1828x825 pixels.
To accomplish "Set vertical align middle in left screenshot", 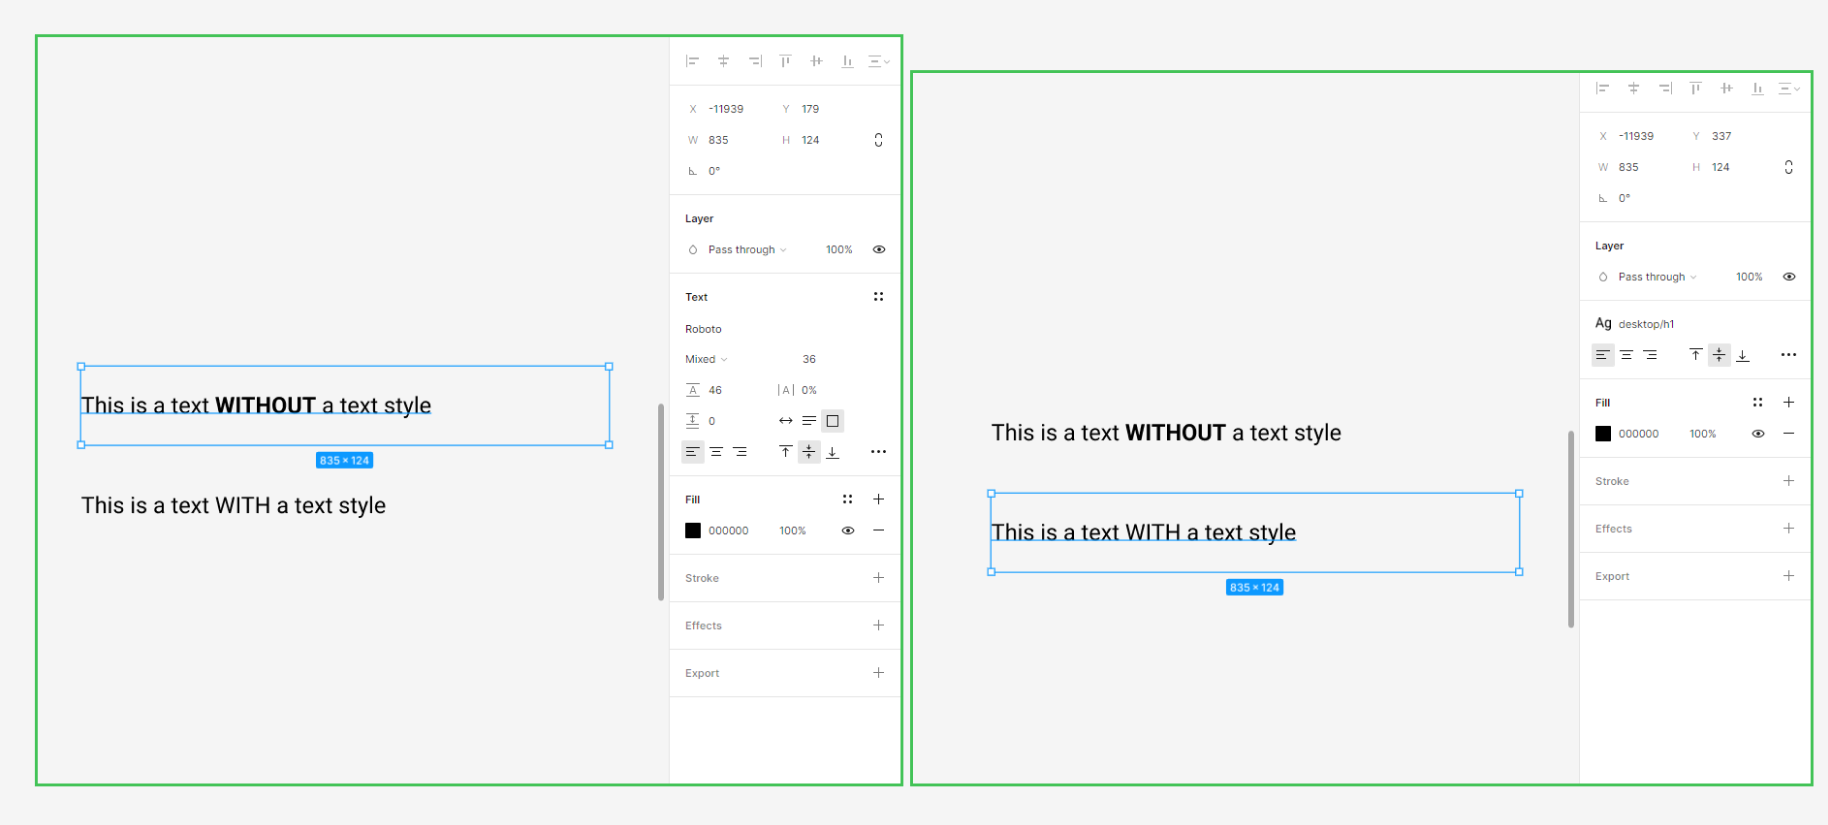I will point(809,452).
